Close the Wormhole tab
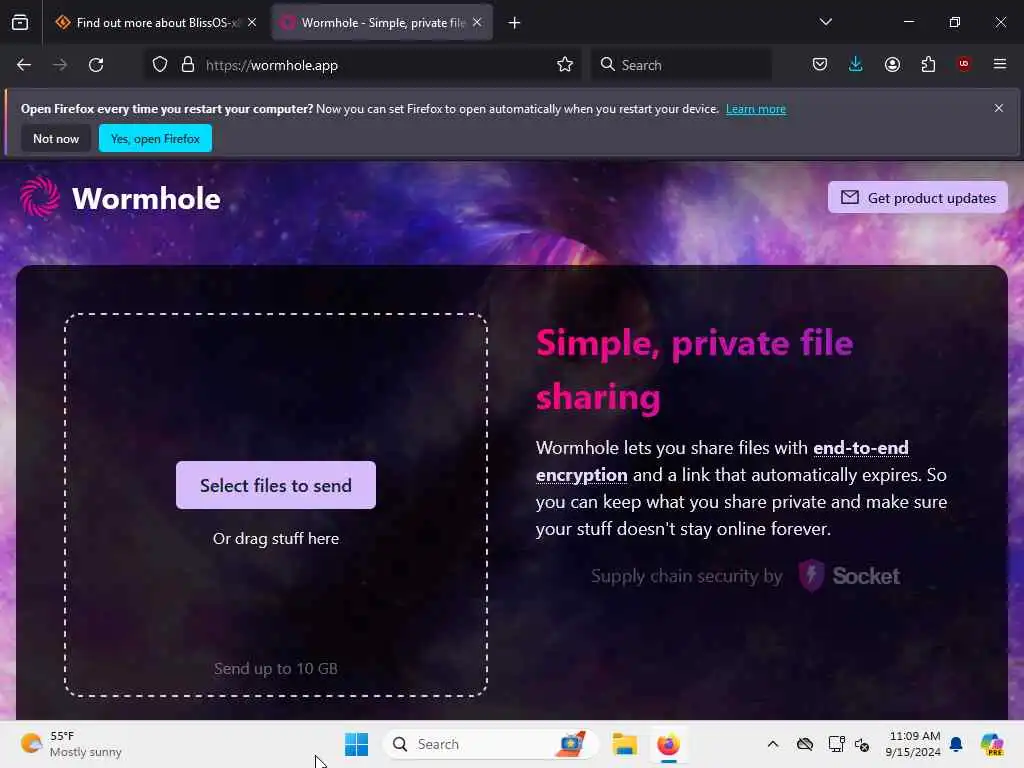Viewport: 1024px width, 768px height. click(x=477, y=22)
